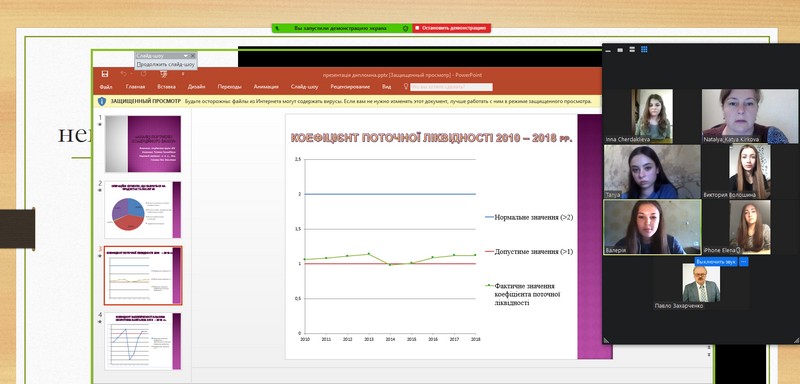This screenshot has height=384, width=800.
Task: Click the Redo icon in quick access toolbar
Action: (143, 74)
